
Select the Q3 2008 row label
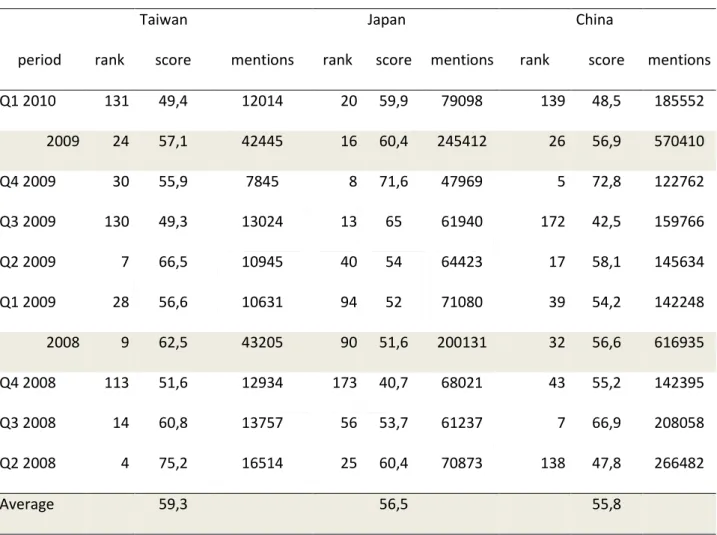click(27, 423)
